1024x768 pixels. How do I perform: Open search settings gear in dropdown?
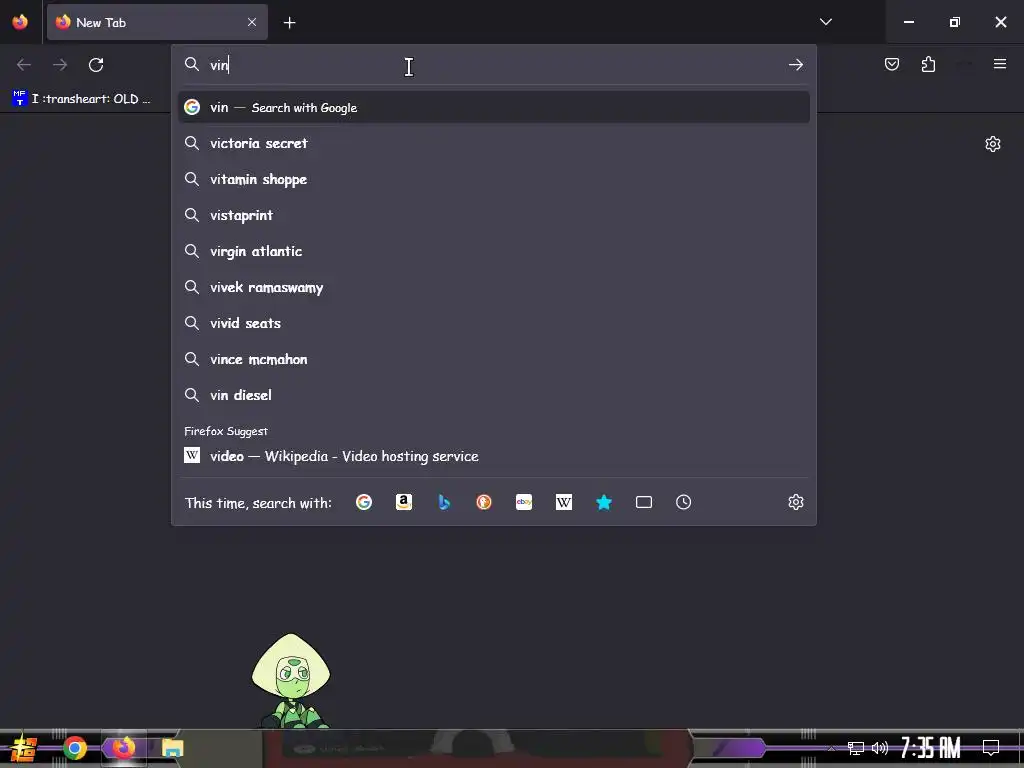coord(795,502)
